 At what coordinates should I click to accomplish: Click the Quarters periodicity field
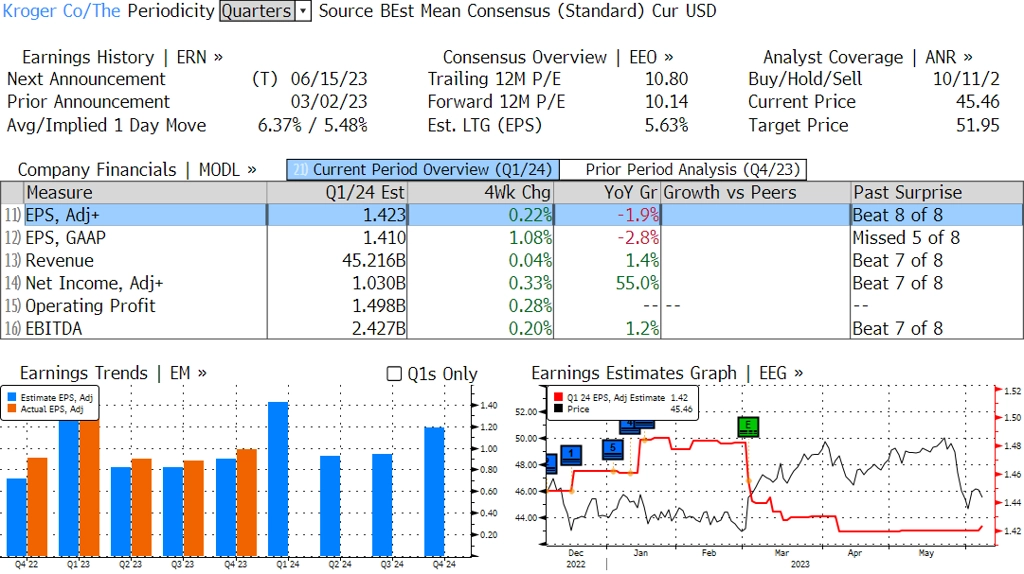click(257, 11)
